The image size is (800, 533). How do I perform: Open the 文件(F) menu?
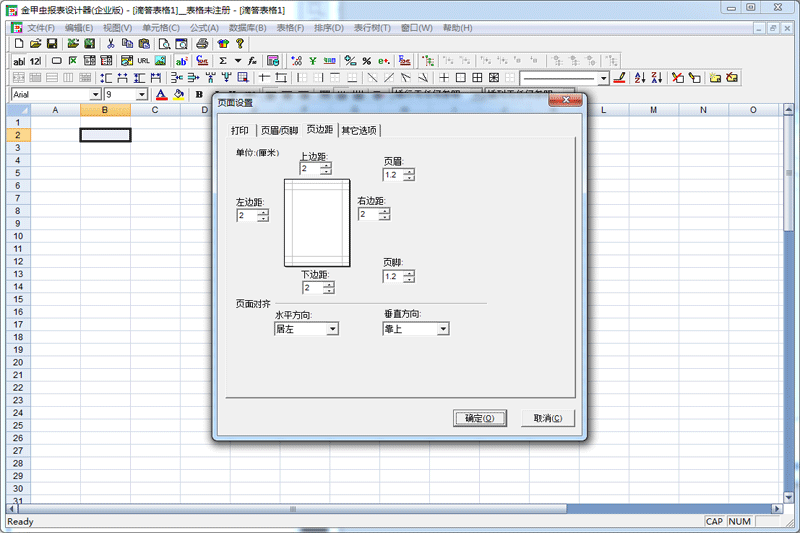click(41, 28)
